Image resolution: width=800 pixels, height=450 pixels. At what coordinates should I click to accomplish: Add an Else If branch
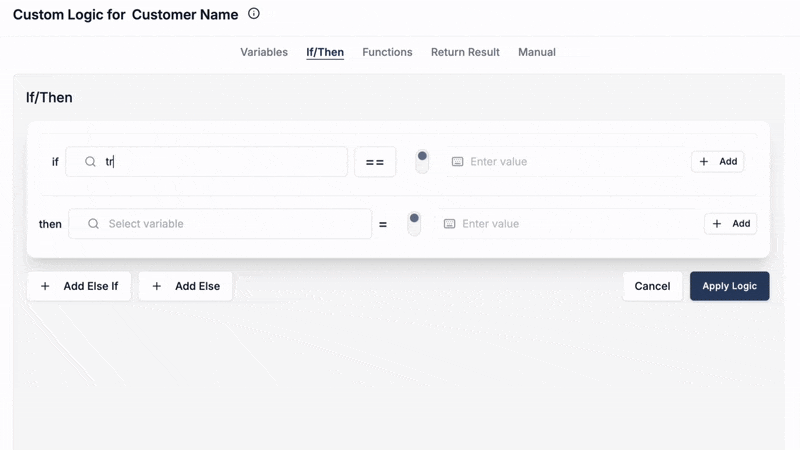[79, 286]
